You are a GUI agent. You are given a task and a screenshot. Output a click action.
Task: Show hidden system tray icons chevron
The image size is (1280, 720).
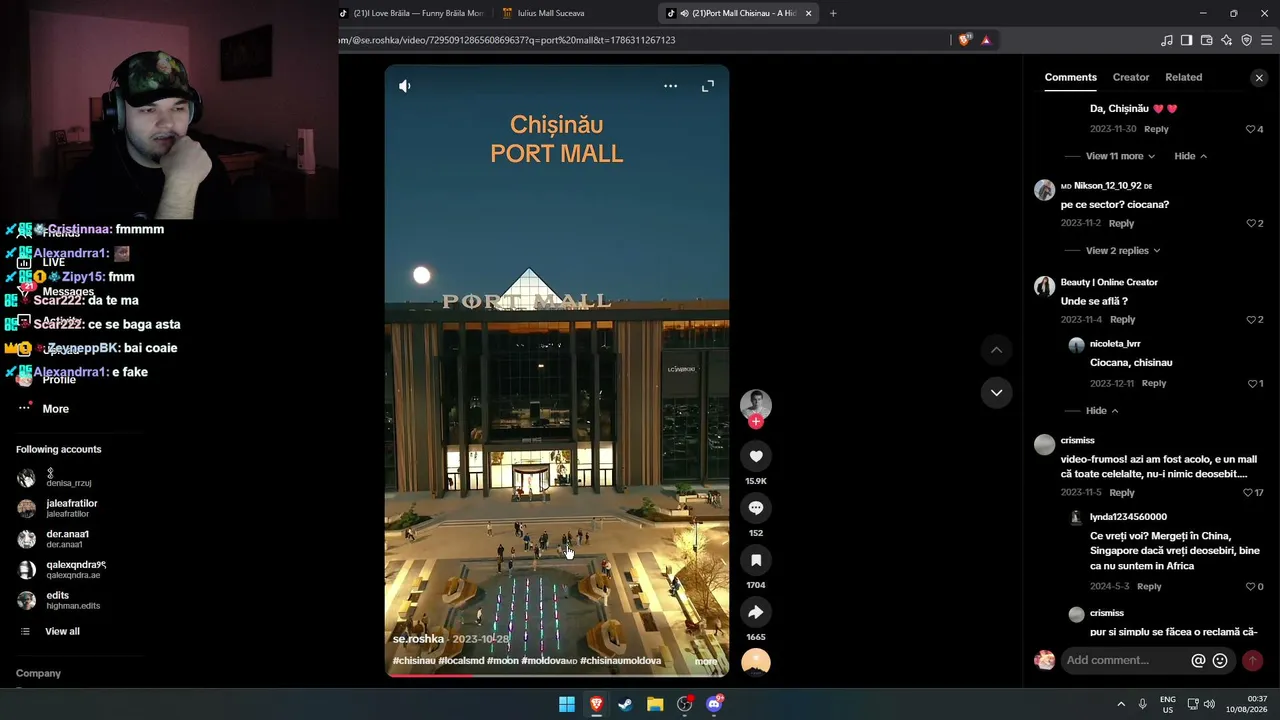[x=1121, y=704]
